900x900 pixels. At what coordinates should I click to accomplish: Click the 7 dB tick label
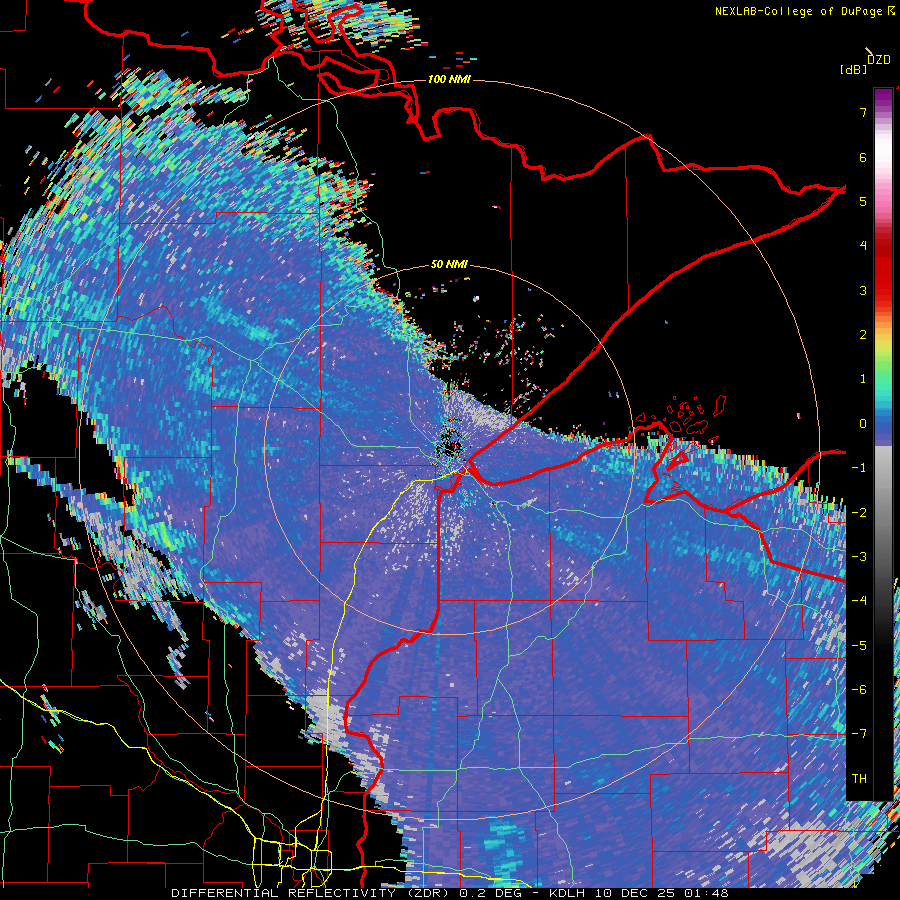pyautogui.click(x=863, y=112)
